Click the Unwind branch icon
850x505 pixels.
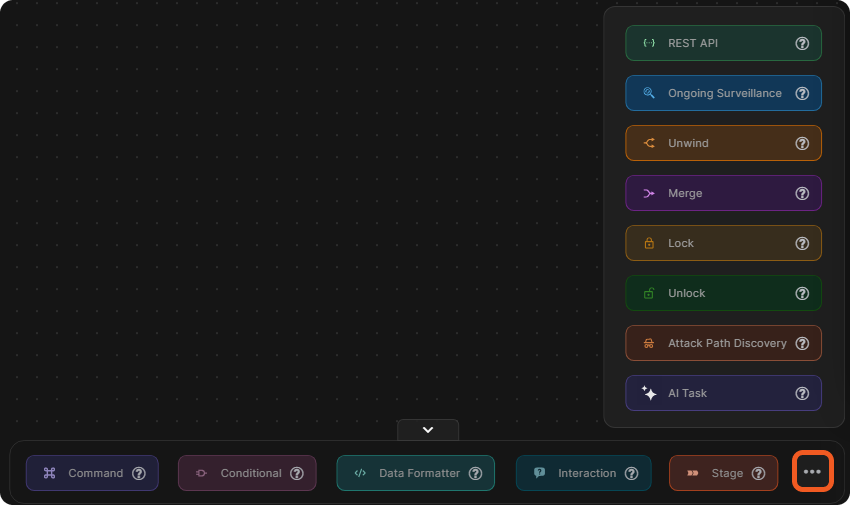(x=649, y=143)
